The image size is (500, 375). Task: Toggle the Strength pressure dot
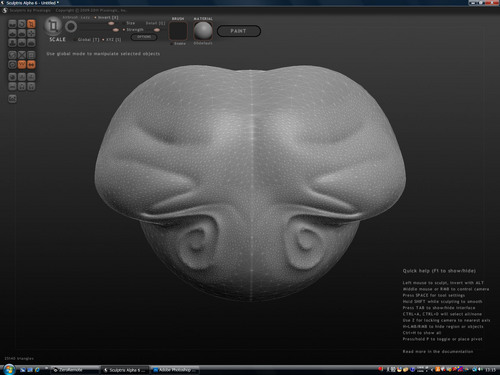[x=124, y=30]
